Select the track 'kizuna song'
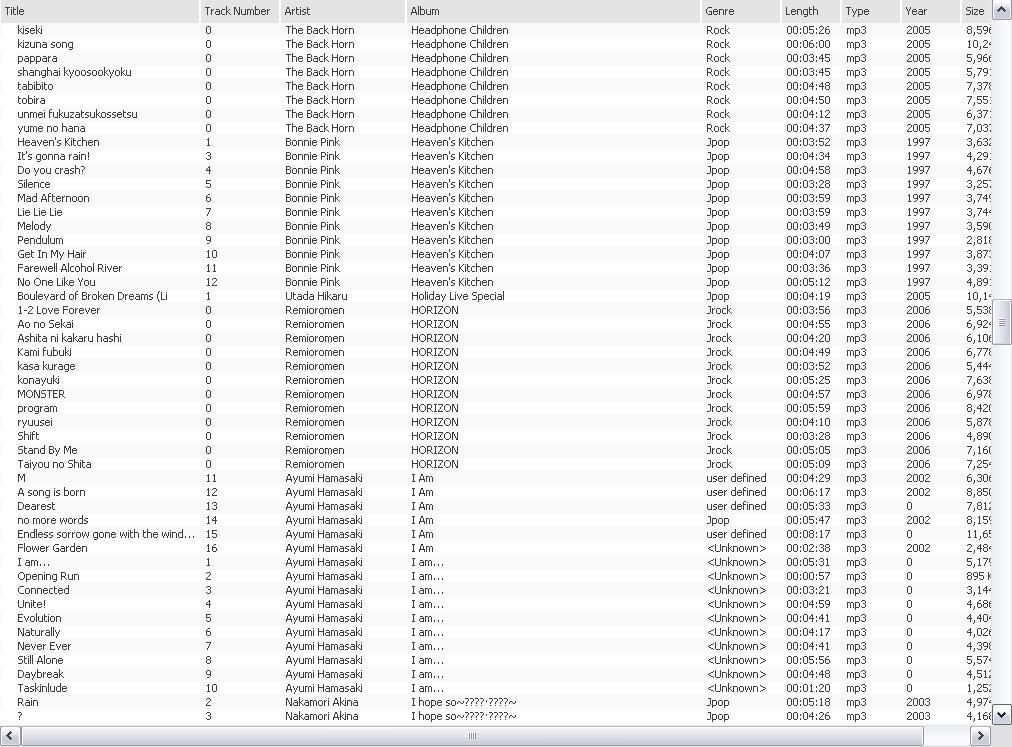Viewport: 1012px width, 747px height. [x=45, y=44]
